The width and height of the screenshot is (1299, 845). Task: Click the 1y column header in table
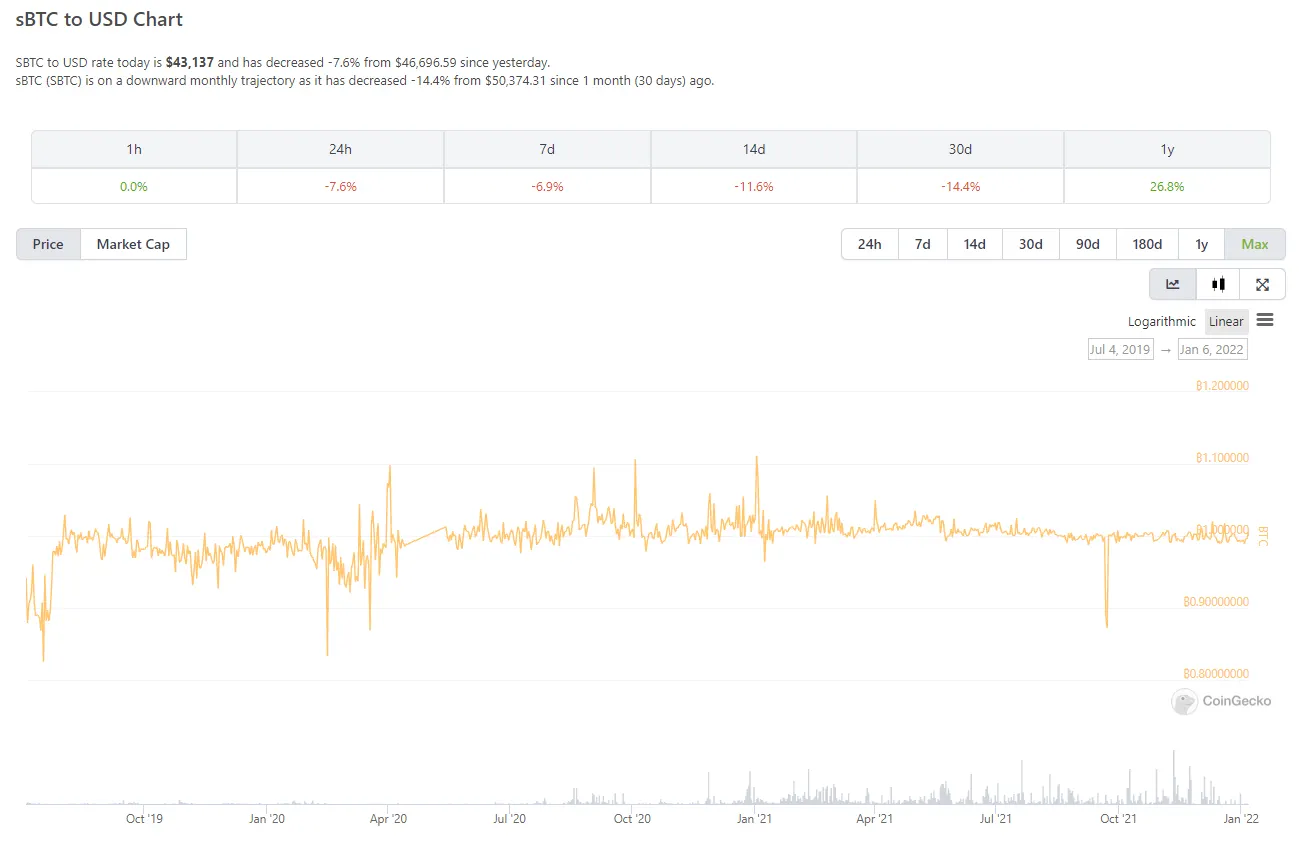[1167, 149]
